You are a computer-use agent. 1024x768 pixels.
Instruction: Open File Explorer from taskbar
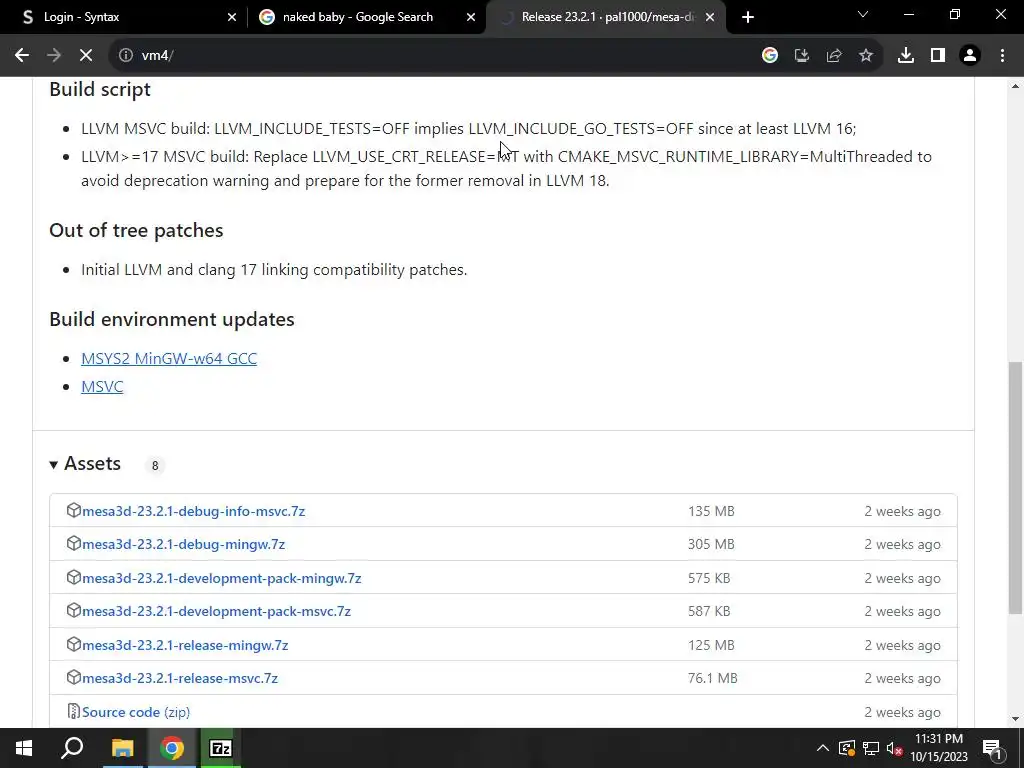(122, 748)
